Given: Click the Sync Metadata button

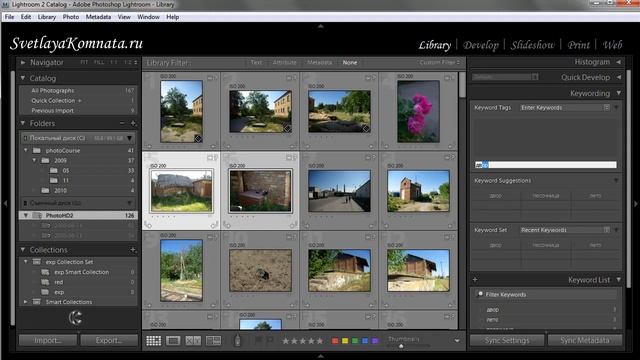Looking at the screenshot, I should click(x=585, y=340).
